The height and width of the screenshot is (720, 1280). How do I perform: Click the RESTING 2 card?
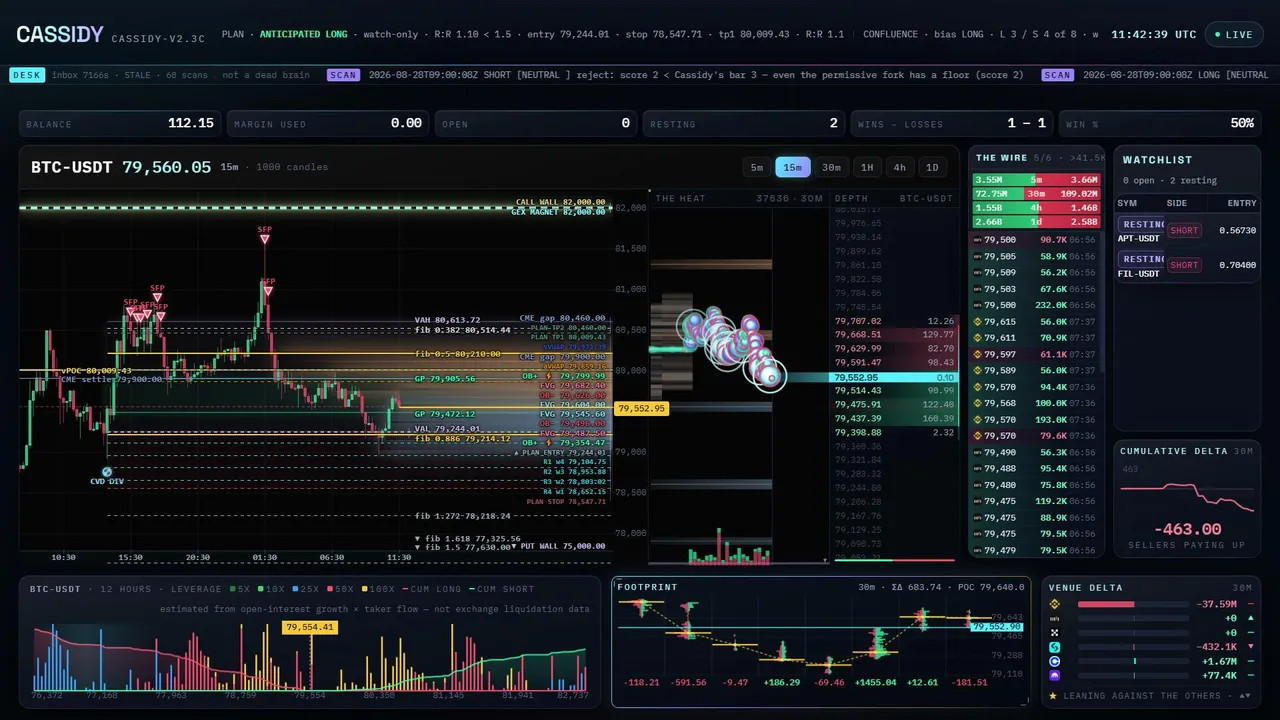coord(744,124)
